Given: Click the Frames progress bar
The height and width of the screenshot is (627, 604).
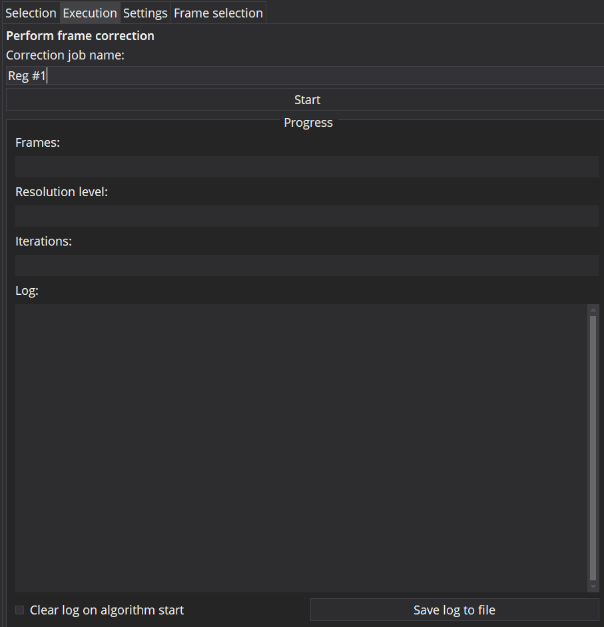Looking at the screenshot, I should point(307,166).
